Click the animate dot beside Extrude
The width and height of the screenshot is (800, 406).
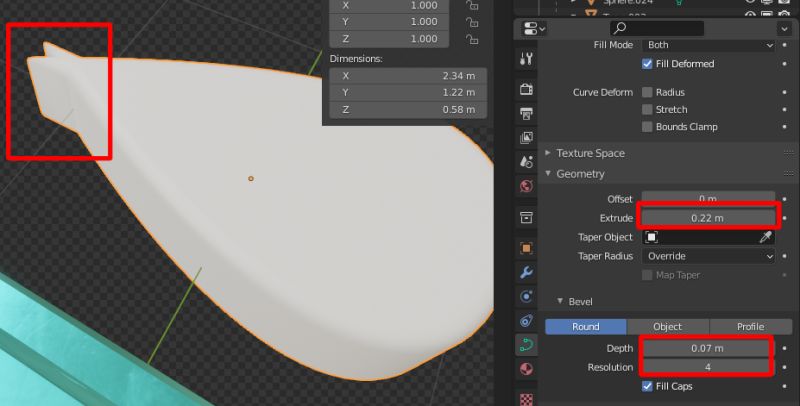pos(785,218)
